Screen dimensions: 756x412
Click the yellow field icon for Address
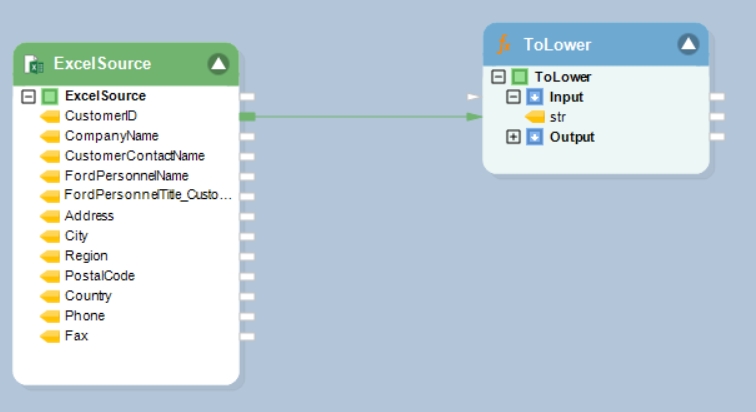point(50,216)
